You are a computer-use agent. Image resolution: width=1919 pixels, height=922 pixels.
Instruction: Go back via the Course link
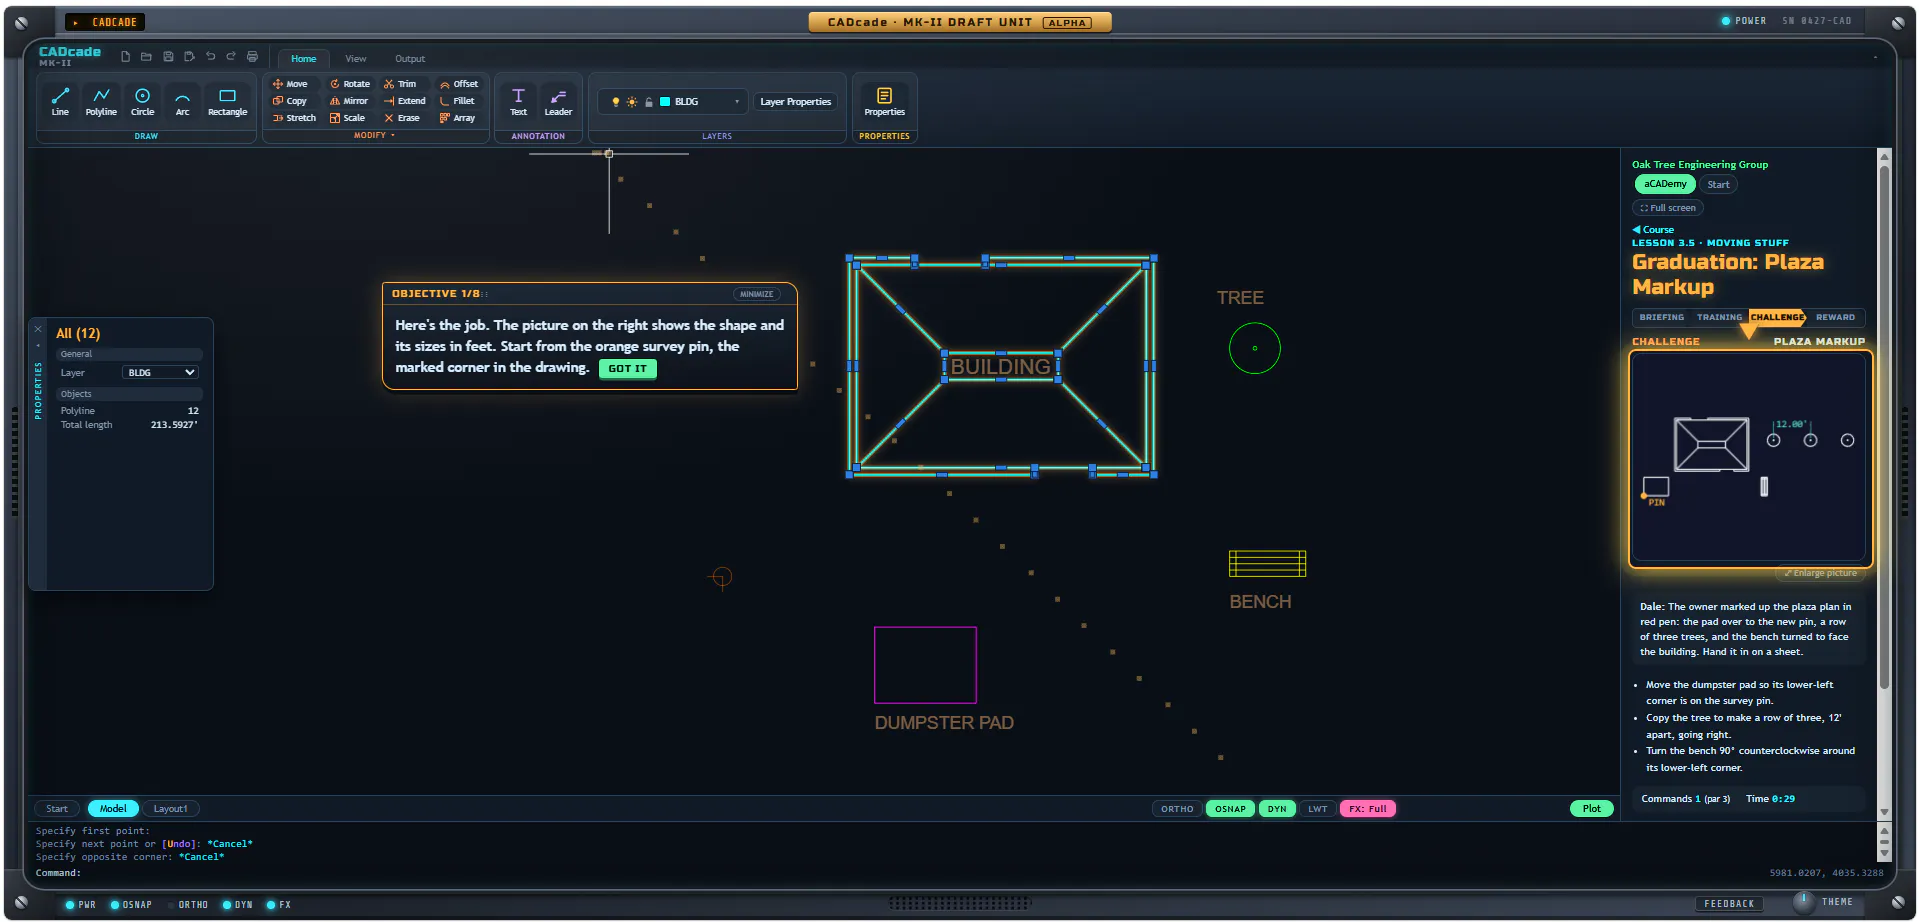click(x=1653, y=230)
